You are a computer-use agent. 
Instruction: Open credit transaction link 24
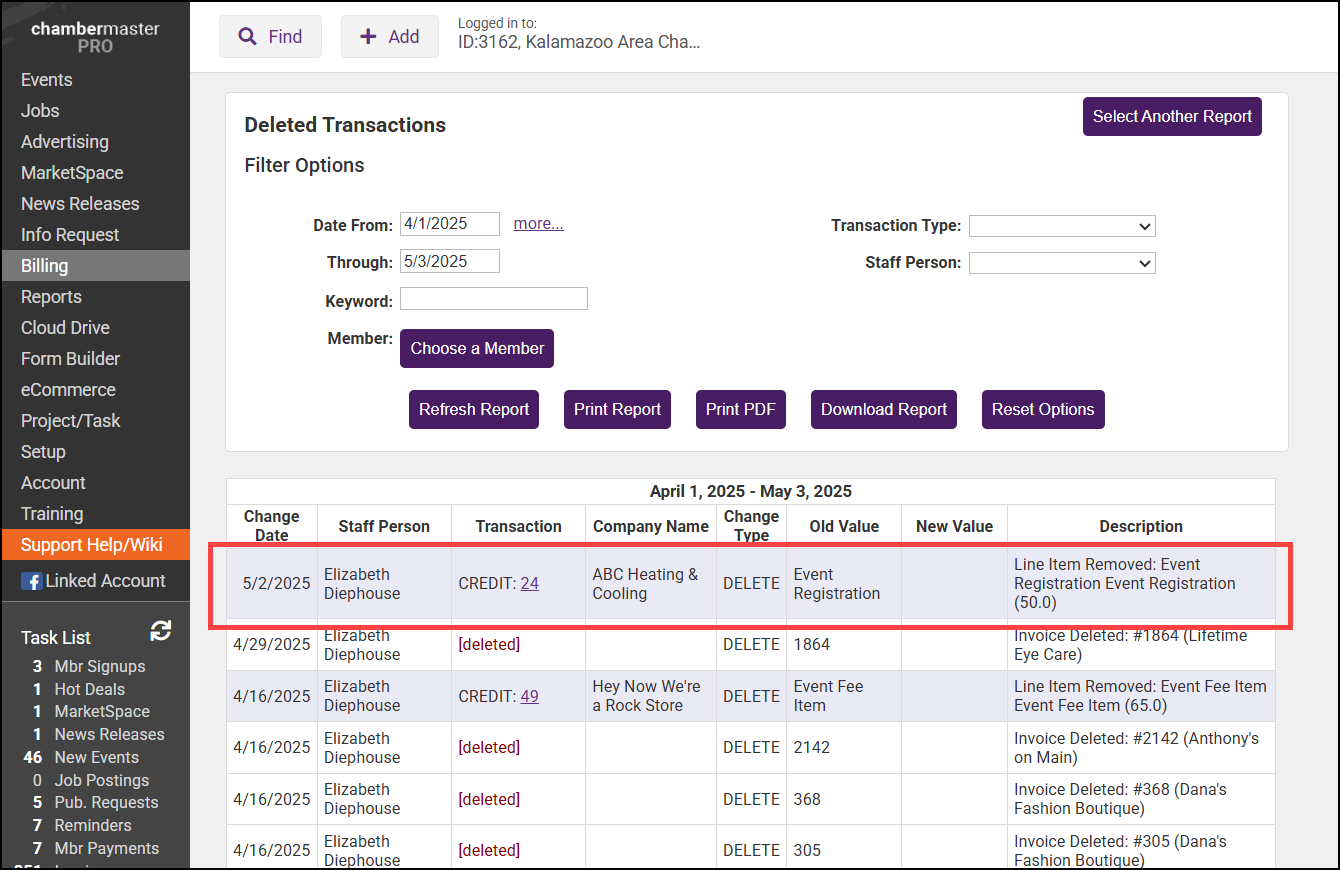coord(529,584)
